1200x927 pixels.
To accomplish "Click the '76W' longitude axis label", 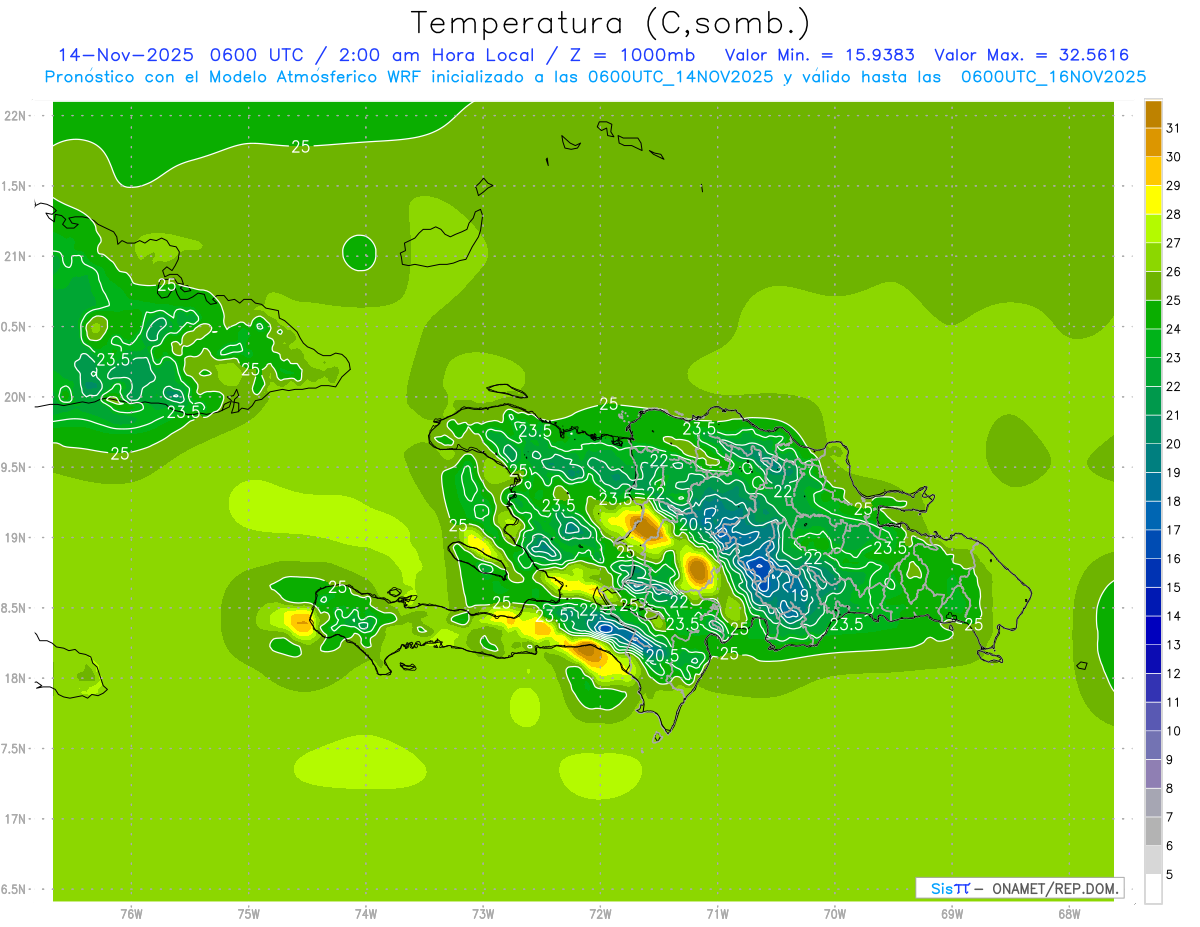I will [x=131, y=914].
